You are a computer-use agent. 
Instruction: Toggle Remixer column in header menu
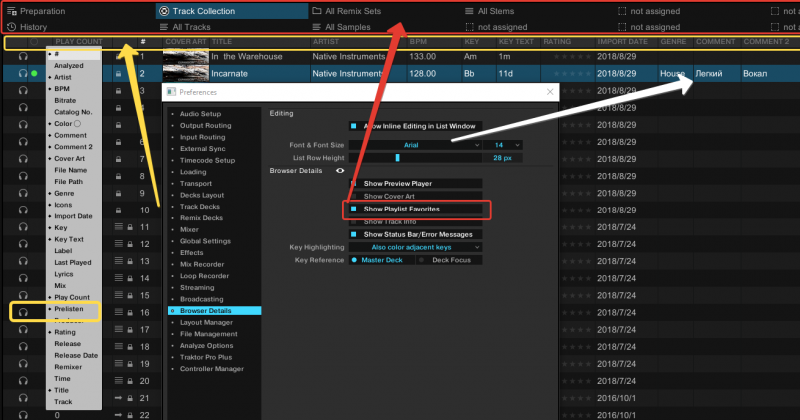pos(68,367)
